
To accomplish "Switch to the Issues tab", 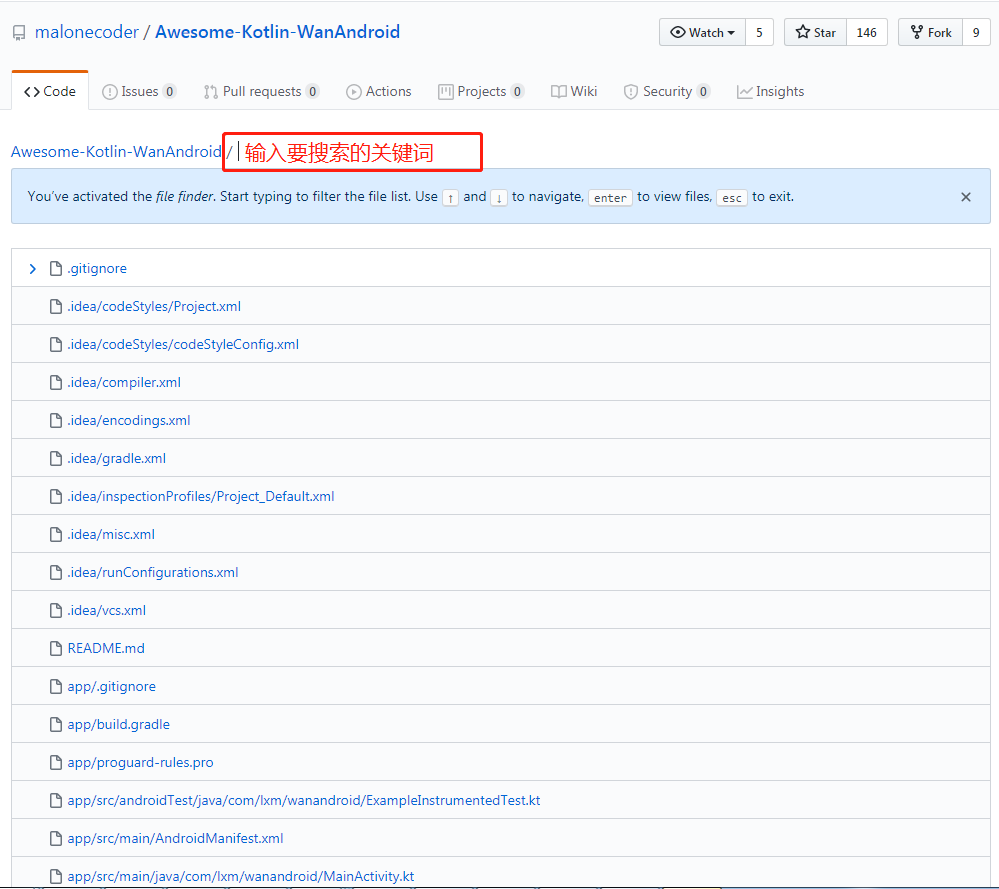I will 138,91.
